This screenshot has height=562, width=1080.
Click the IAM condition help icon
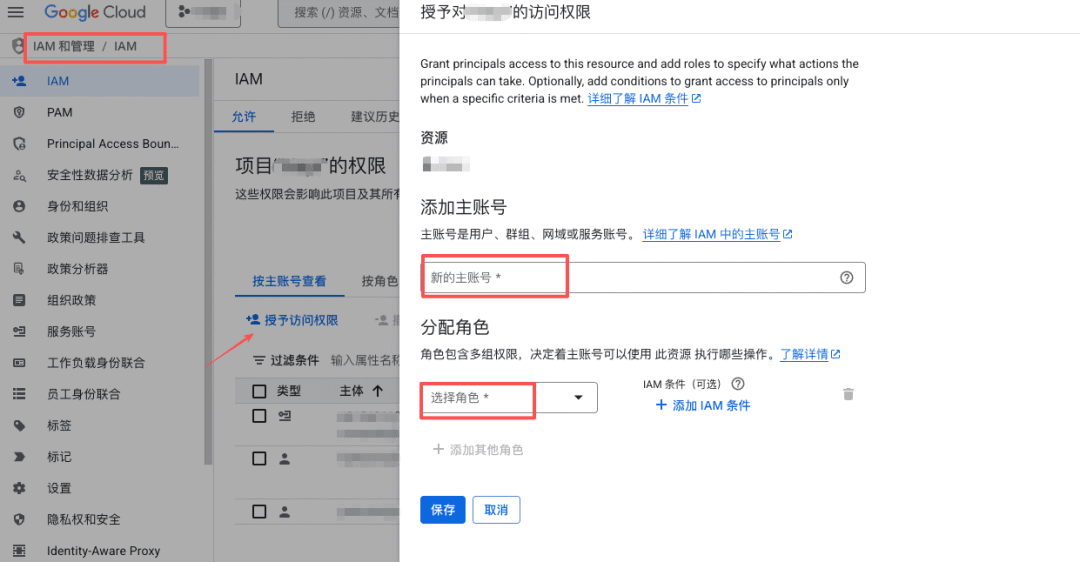(x=739, y=384)
